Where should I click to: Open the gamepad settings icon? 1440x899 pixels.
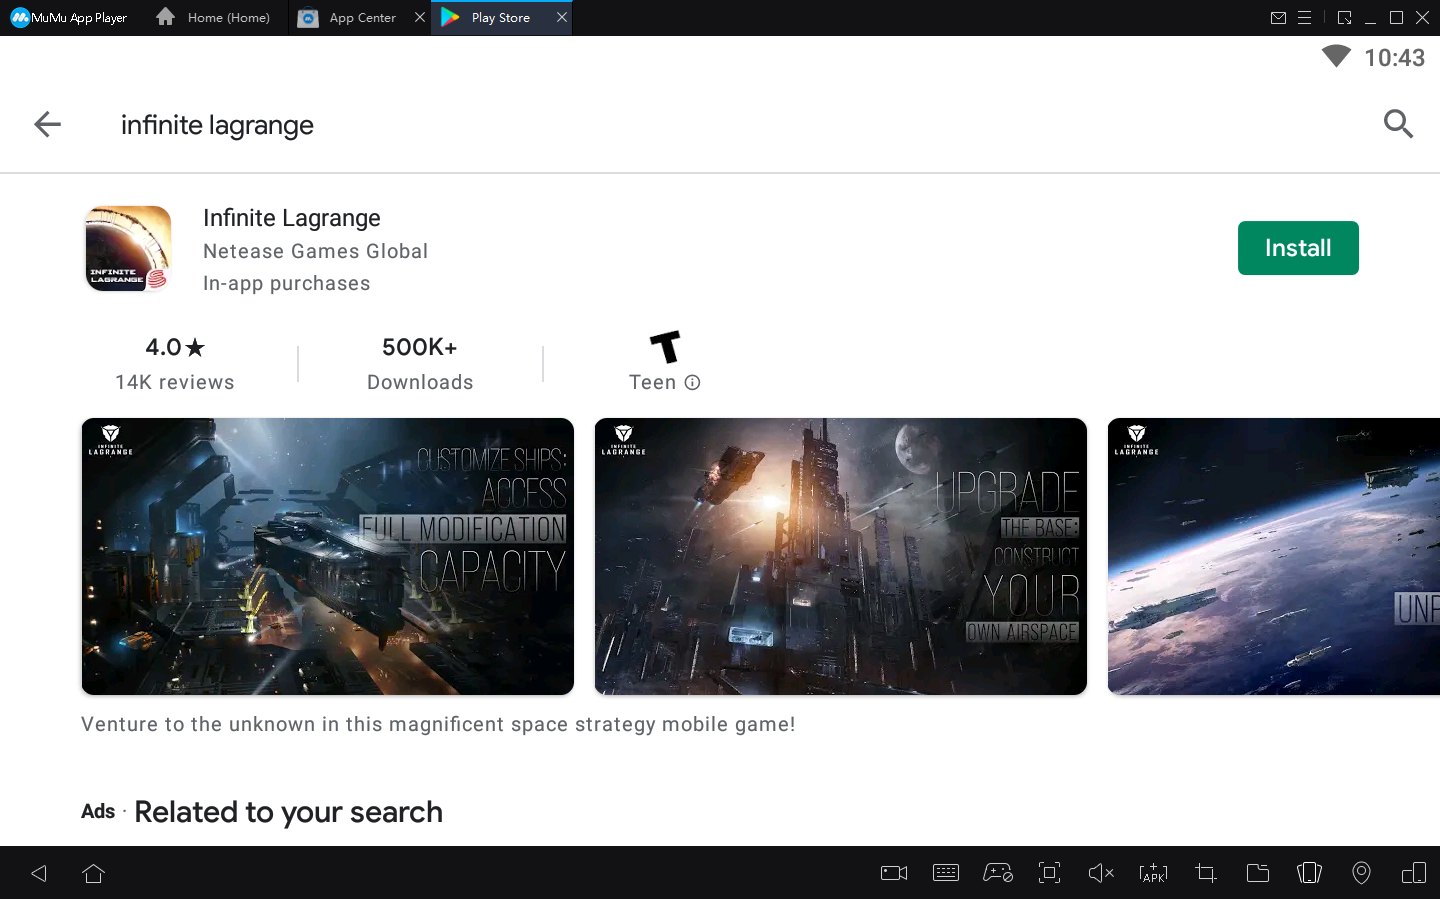(x=998, y=873)
